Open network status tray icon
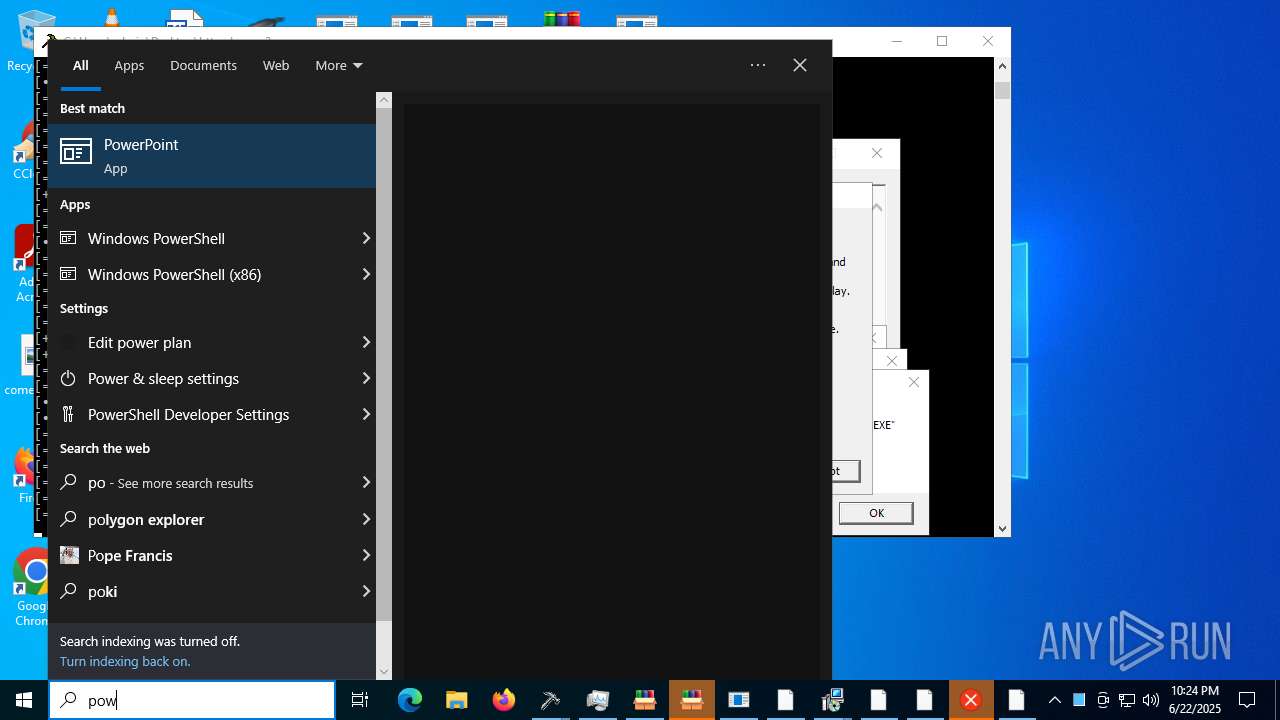 (1127, 700)
